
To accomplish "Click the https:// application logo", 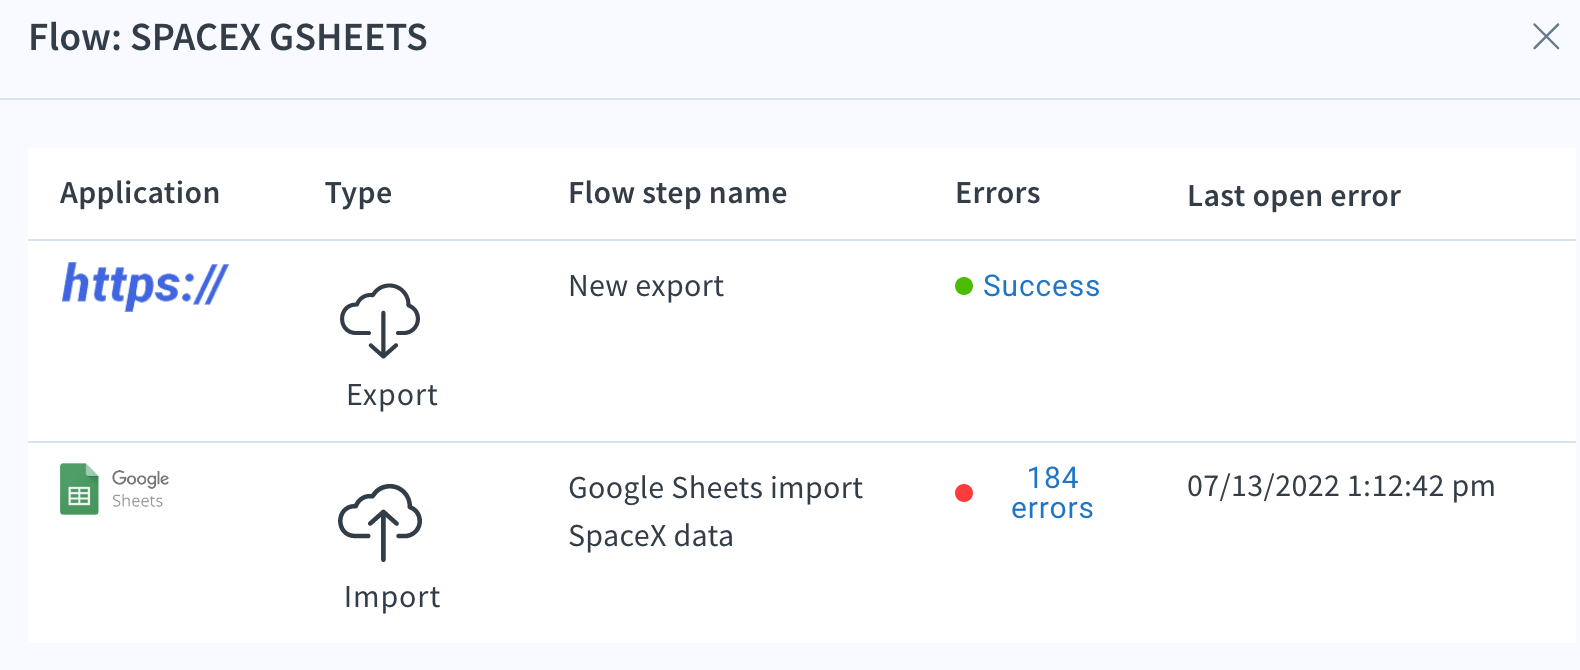I will pos(145,285).
